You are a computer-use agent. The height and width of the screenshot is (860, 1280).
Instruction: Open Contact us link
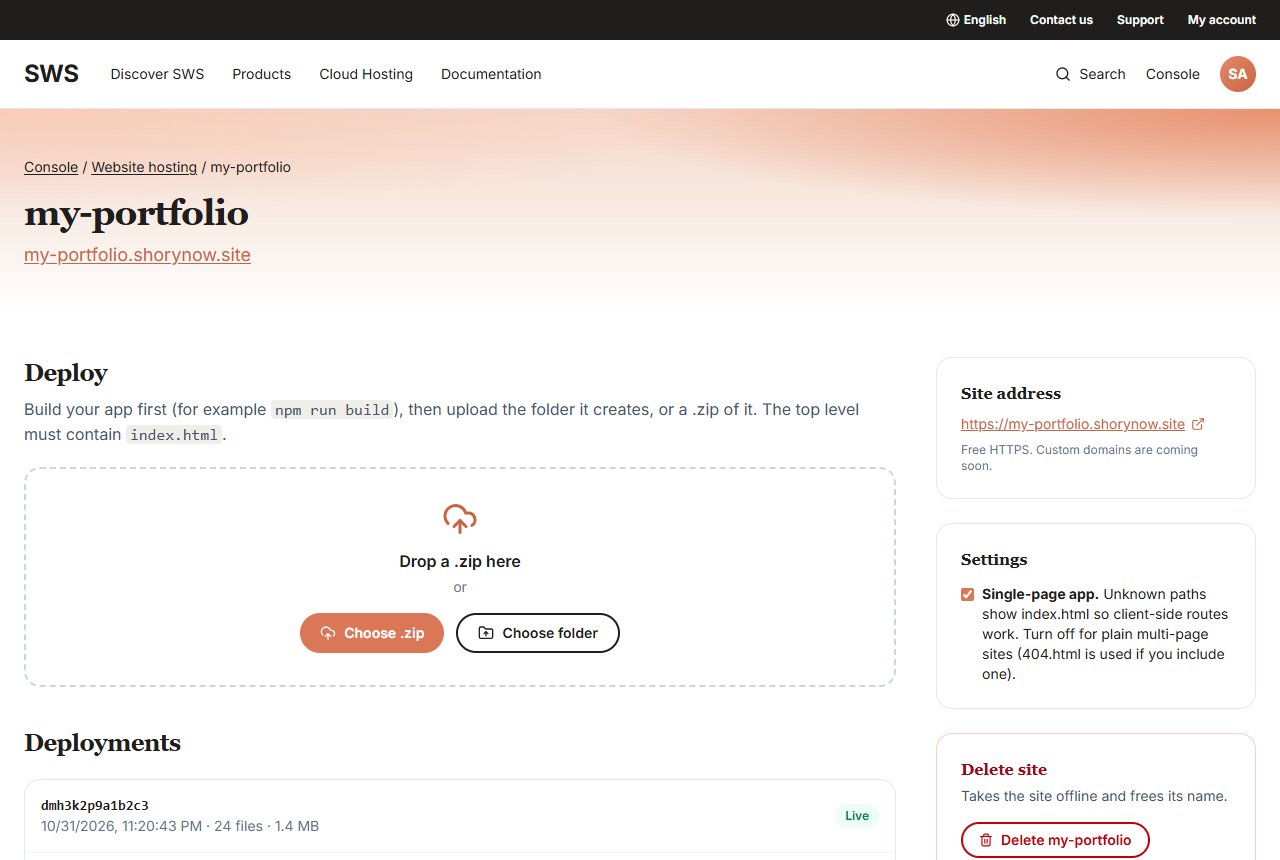click(x=1061, y=20)
